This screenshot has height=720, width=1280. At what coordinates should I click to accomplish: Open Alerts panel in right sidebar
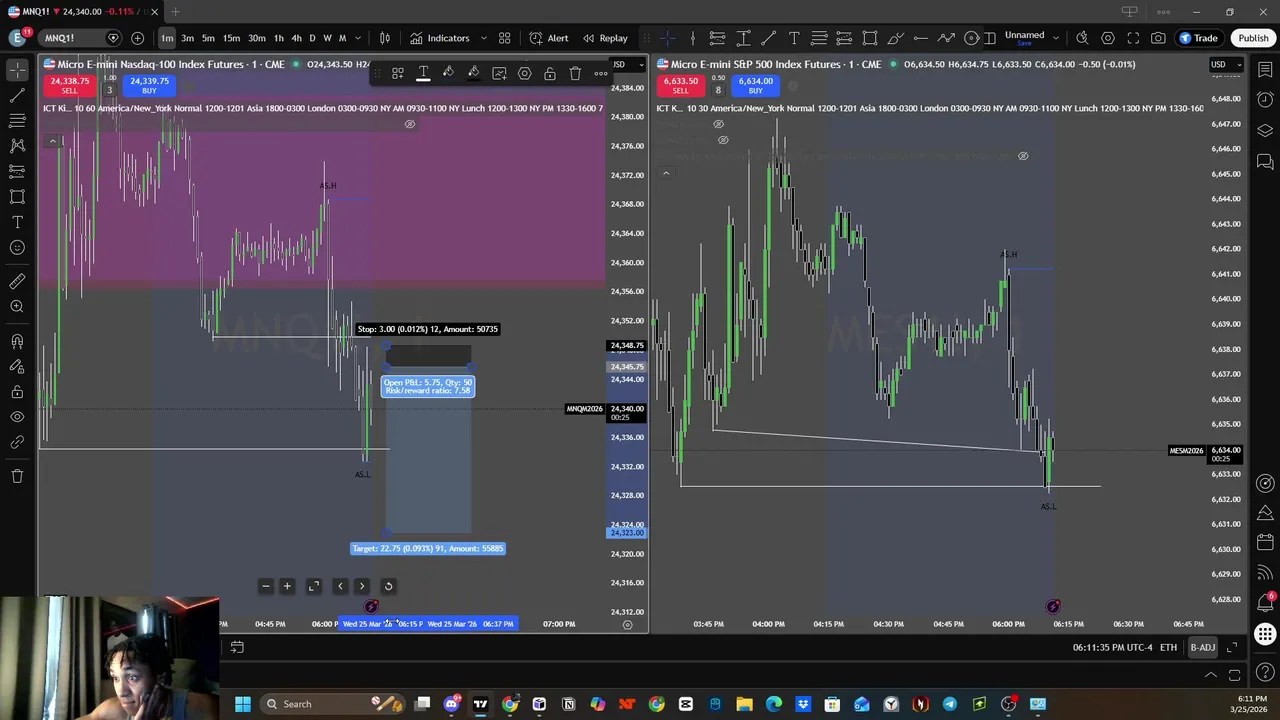pos(1265,99)
